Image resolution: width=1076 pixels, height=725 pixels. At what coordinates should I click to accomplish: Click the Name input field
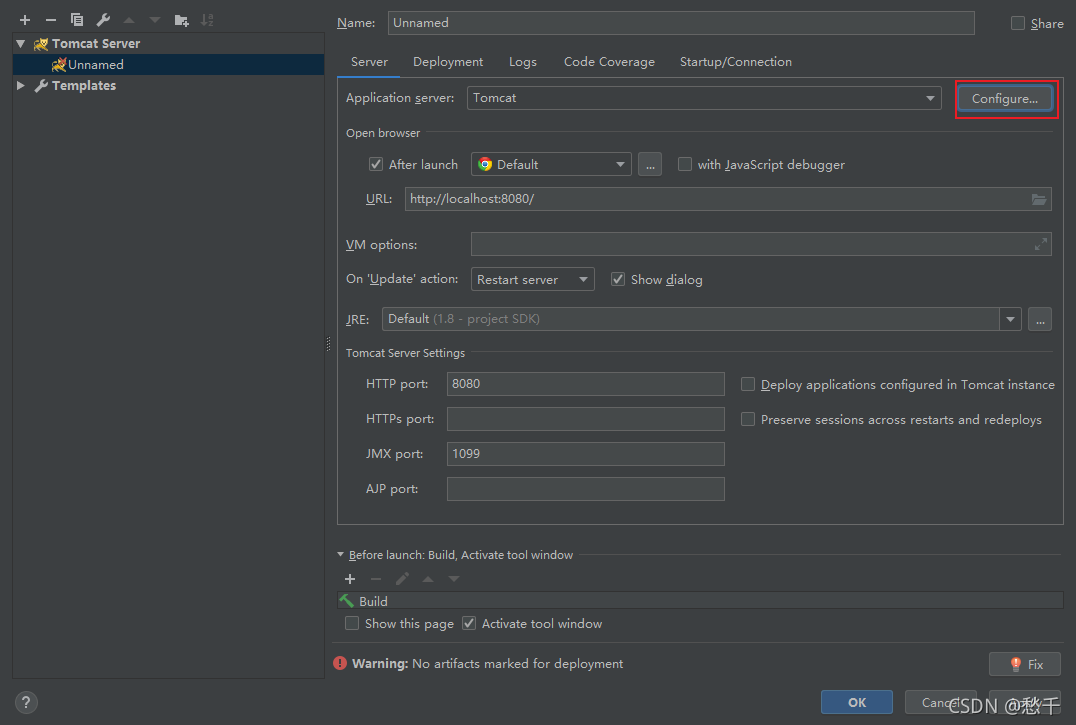click(681, 23)
